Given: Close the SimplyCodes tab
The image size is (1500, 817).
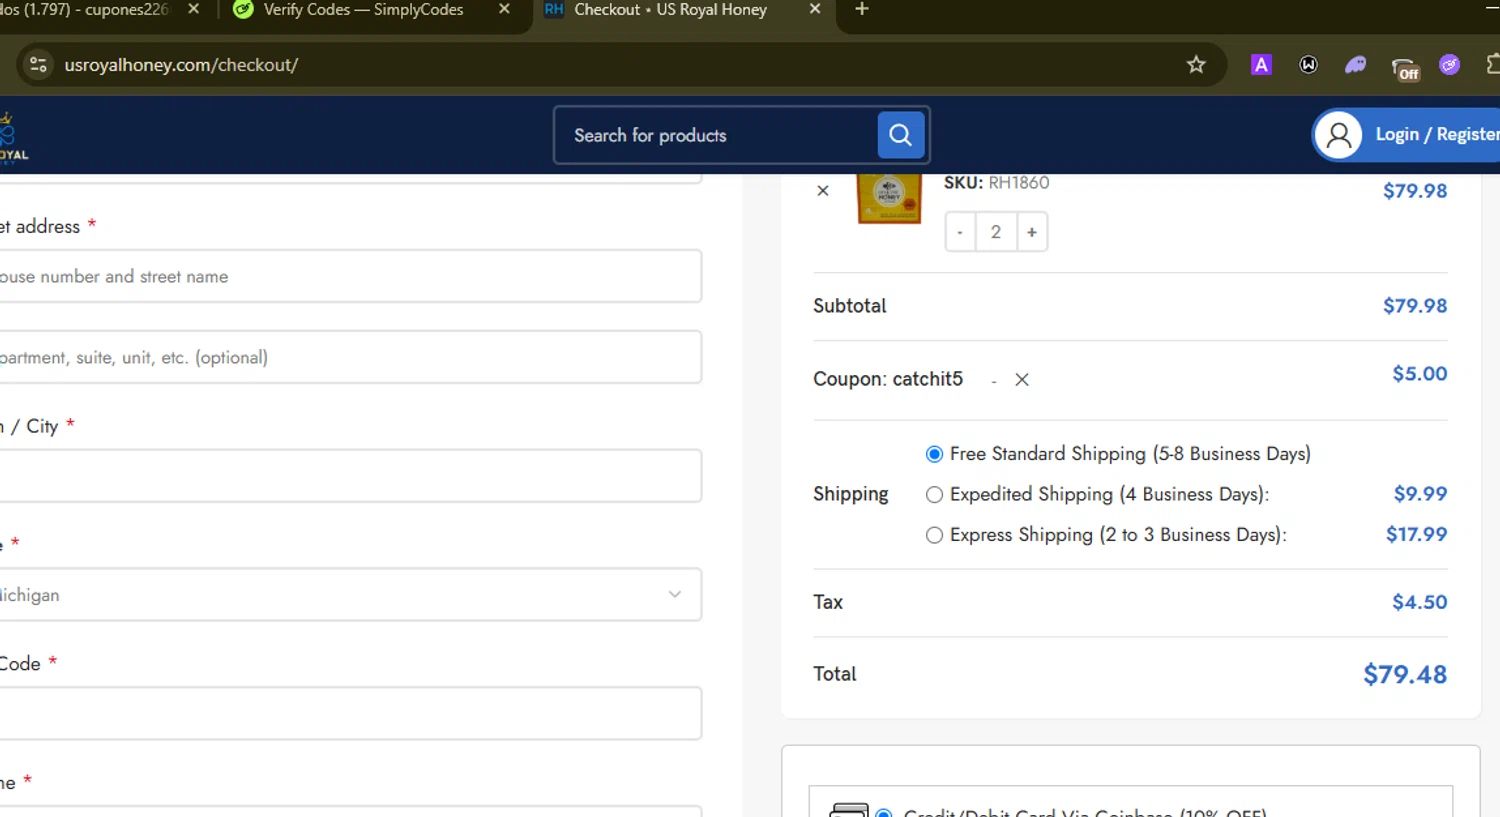Looking at the screenshot, I should pyautogui.click(x=504, y=9).
